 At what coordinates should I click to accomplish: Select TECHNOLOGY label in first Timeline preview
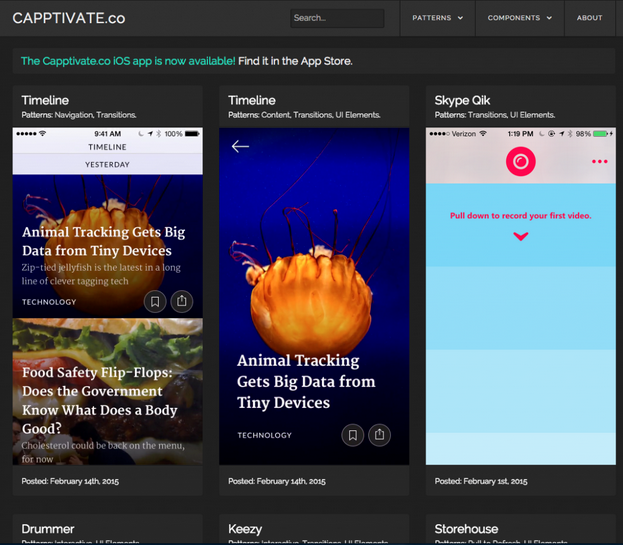[49, 302]
